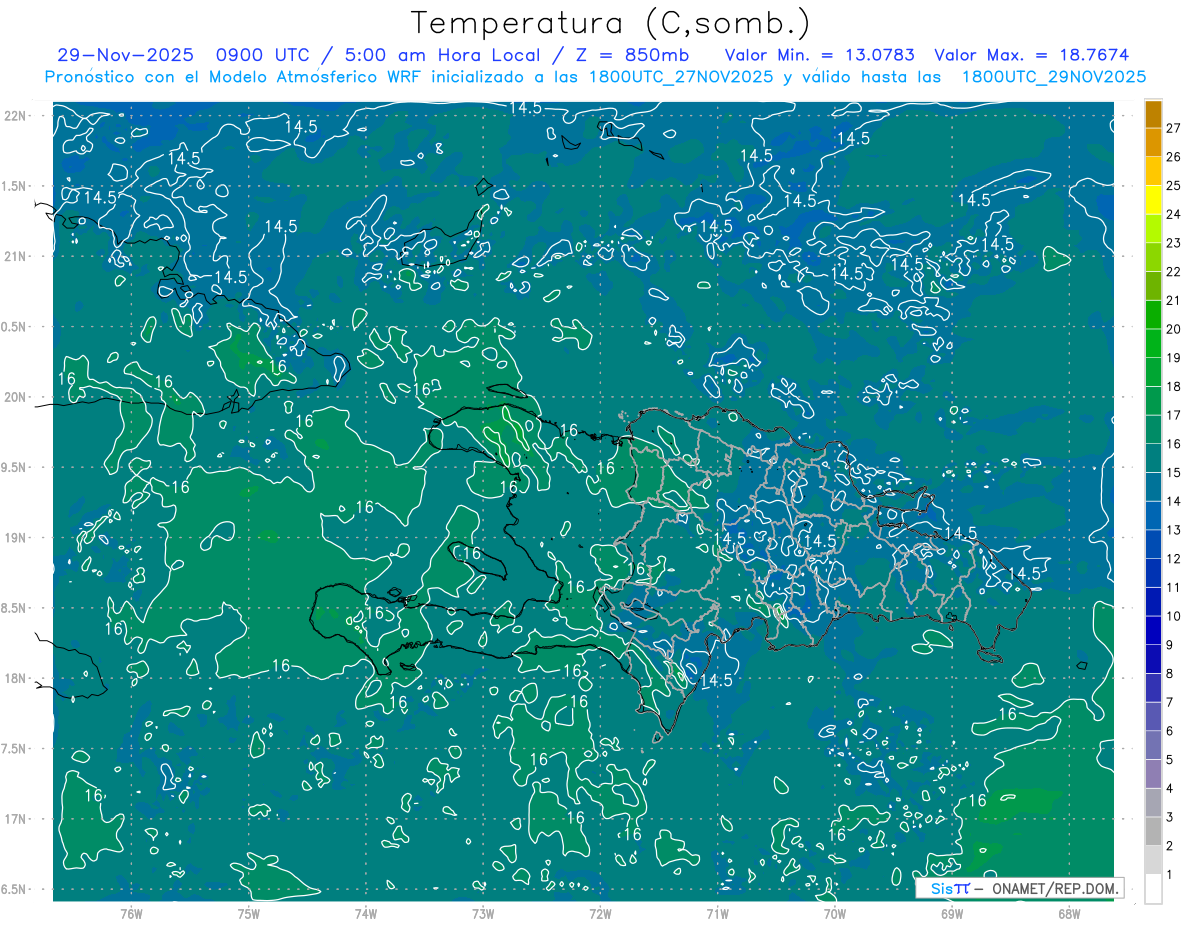Viewport: 1200px width, 927px height.
Task: Select the date '29-Nov-2025' in the header
Action: tap(127, 56)
